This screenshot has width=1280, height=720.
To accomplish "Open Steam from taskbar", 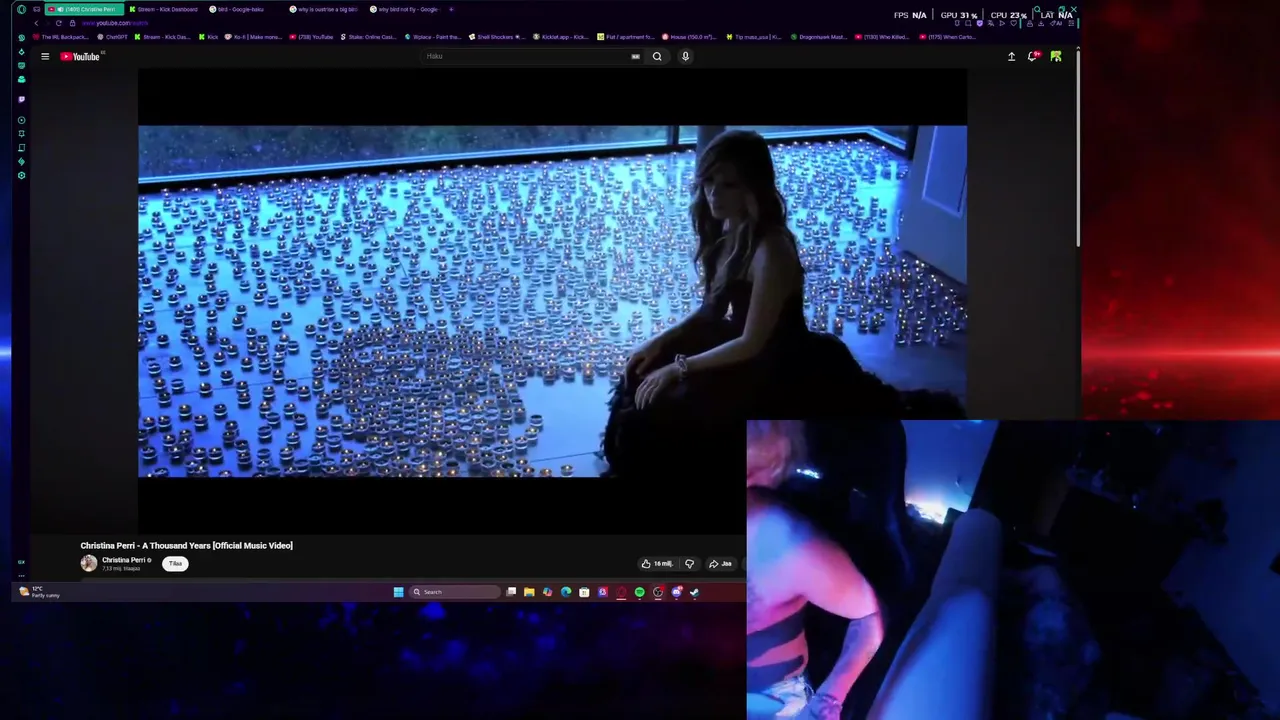I will click(694, 592).
